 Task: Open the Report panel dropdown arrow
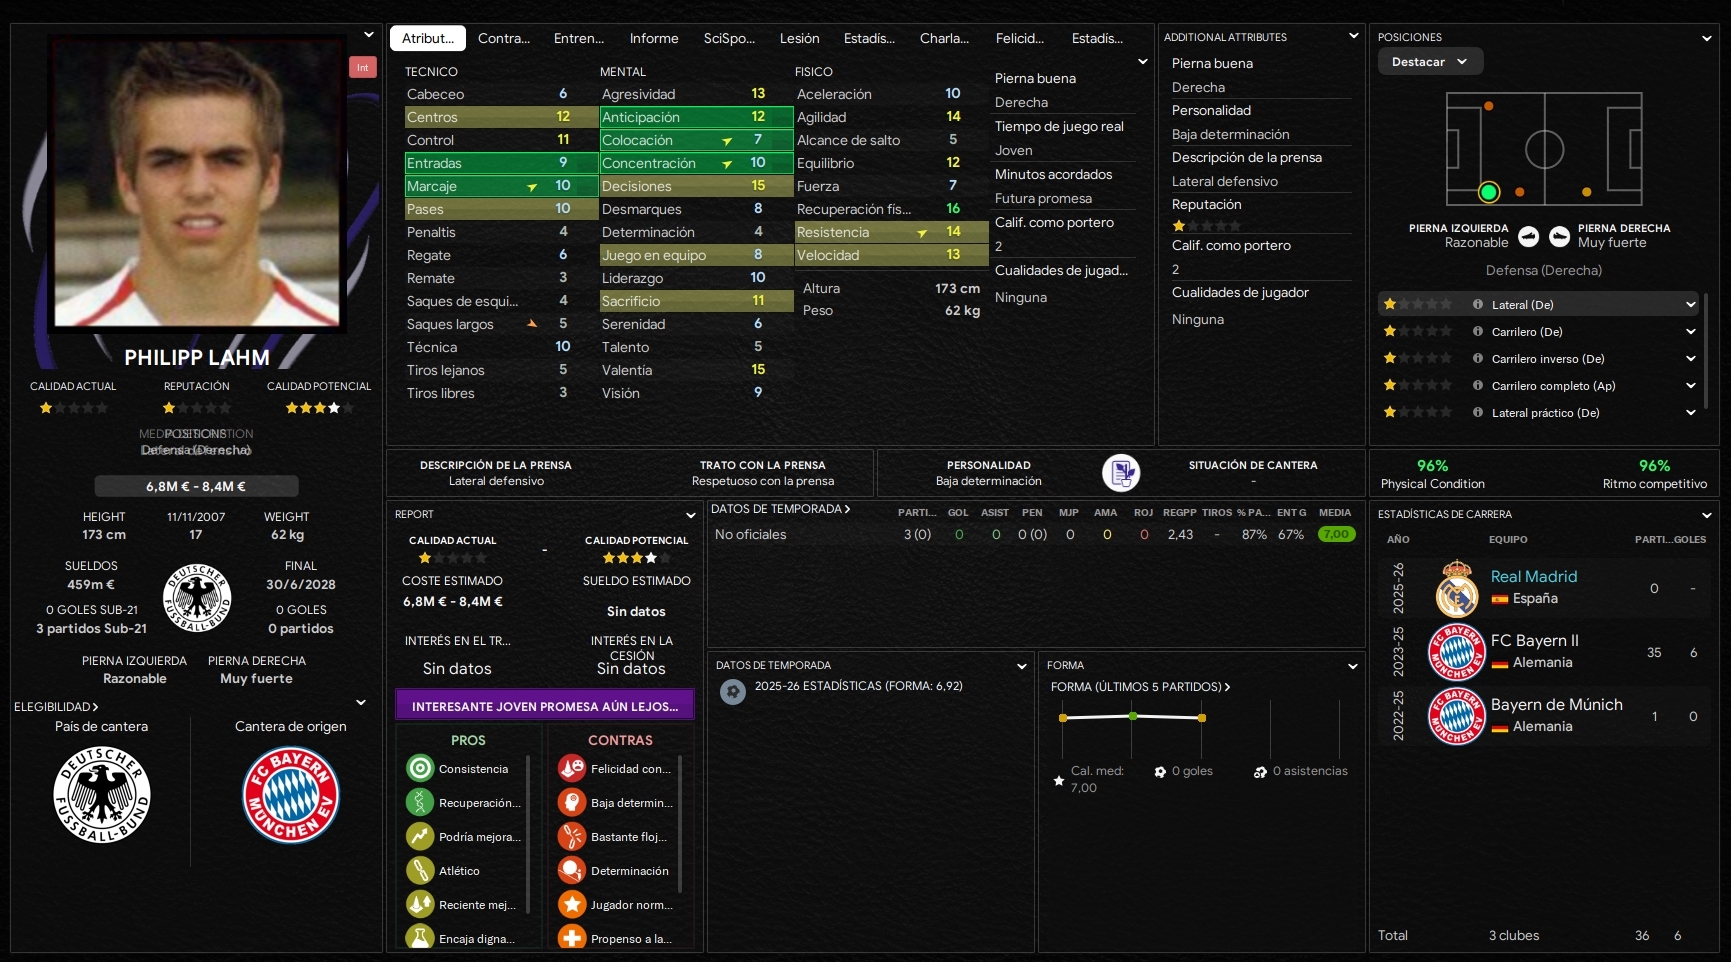tap(690, 515)
